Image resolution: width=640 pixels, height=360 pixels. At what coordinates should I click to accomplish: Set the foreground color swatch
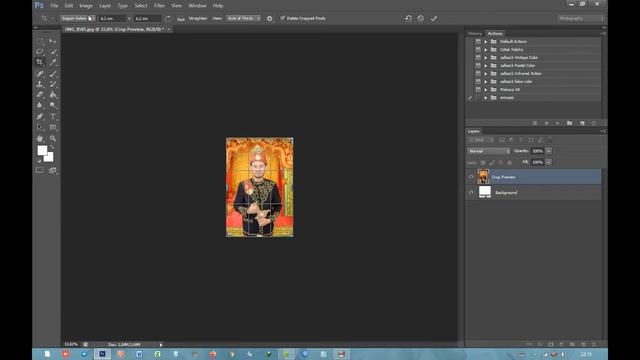[x=42, y=151]
